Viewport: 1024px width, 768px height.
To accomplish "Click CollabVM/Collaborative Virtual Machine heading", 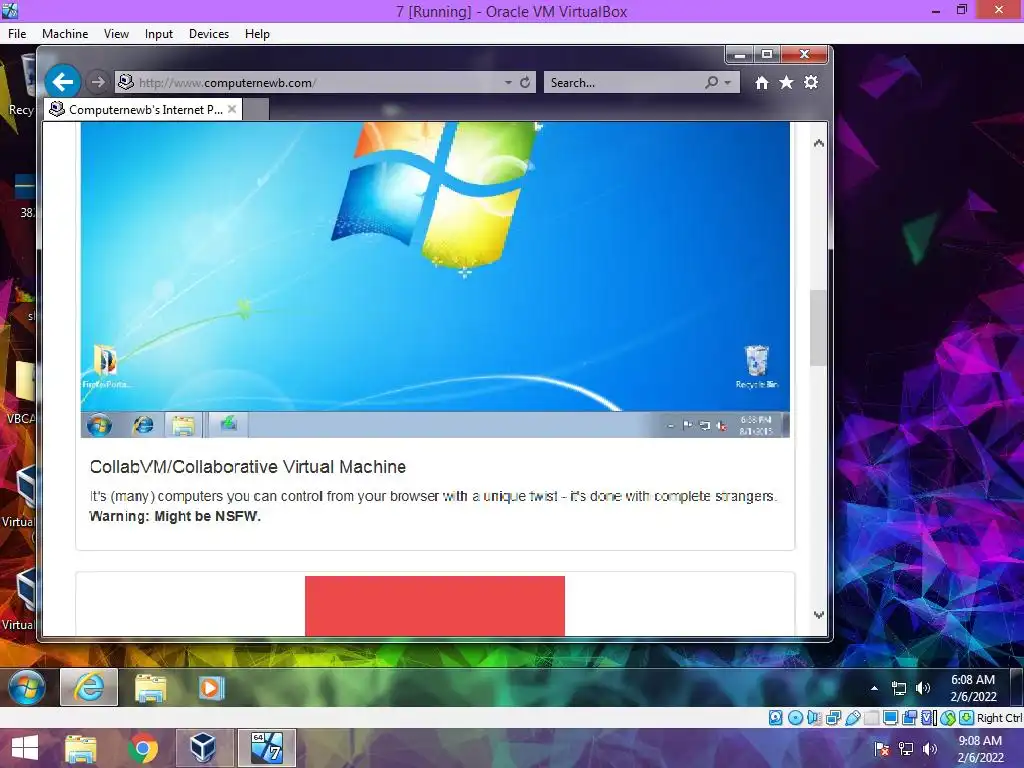I will (x=248, y=467).
